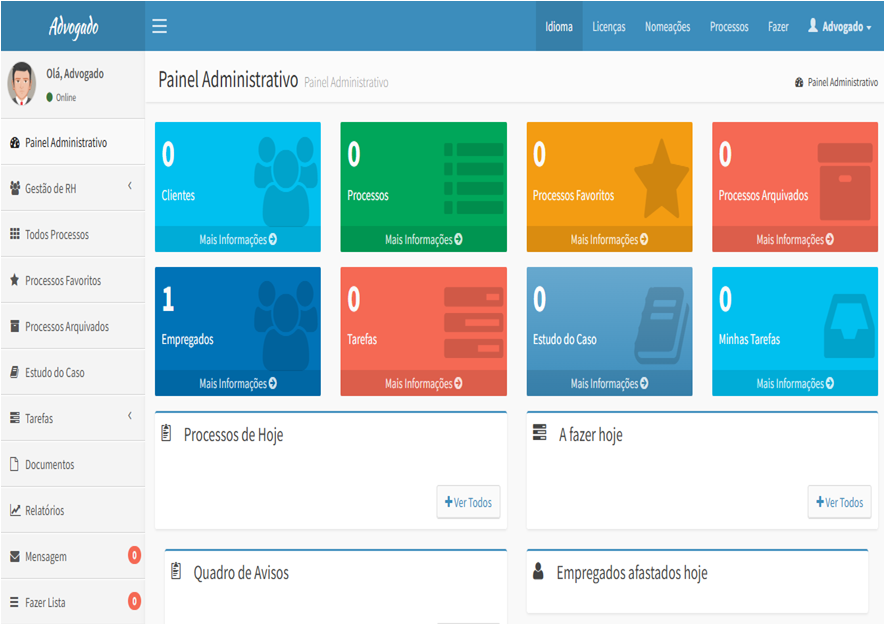Click the Relatórios chart icon
This screenshot has height=635, width=887.
pos(17,509)
